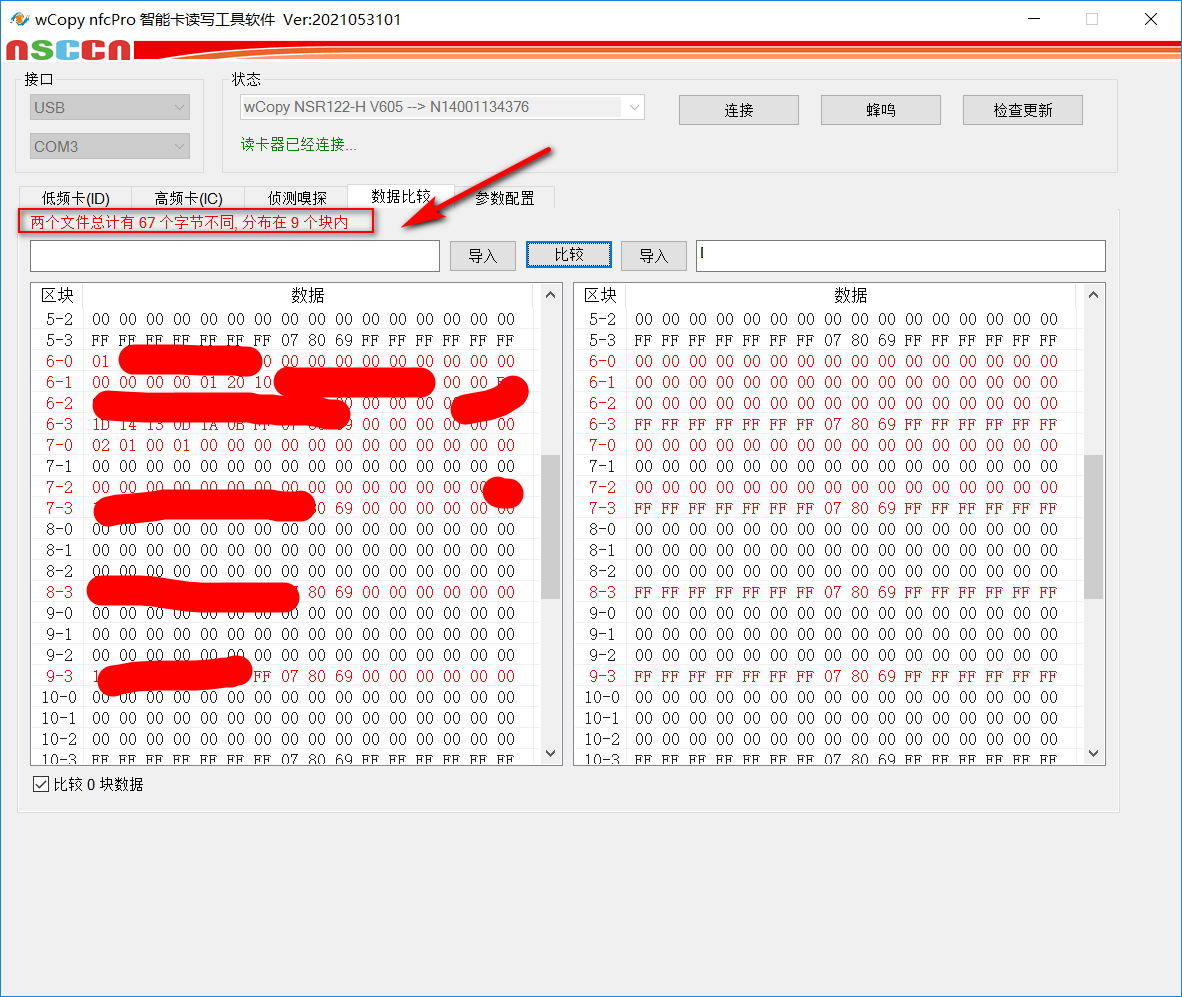This screenshot has height=997, width=1182.
Task: Click the 67 bytes differ result message
Action: coord(189,222)
